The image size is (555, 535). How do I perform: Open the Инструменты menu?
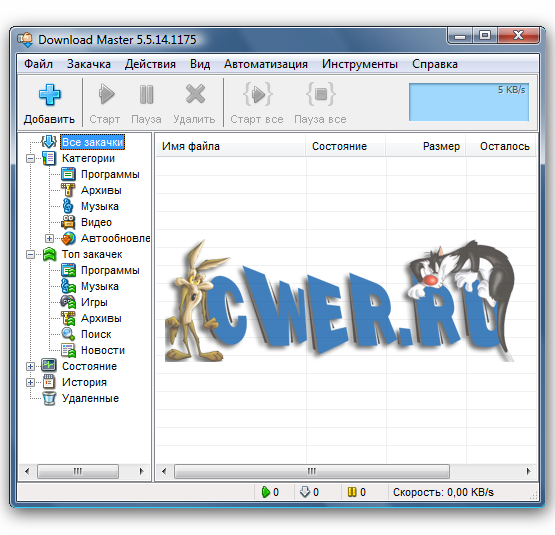tap(360, 64)
